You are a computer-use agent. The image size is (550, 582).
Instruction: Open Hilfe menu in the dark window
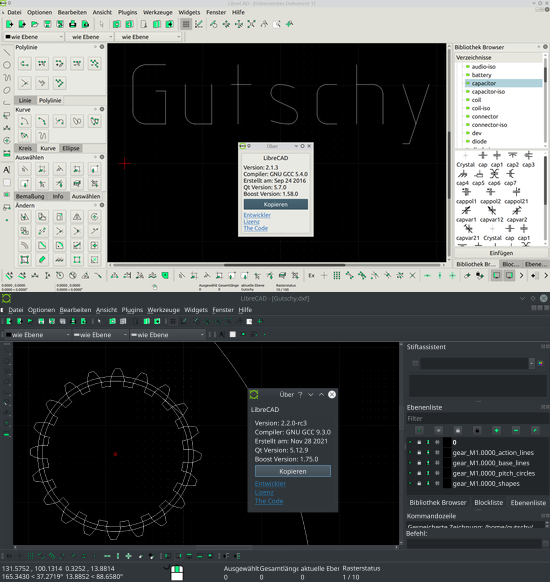(x=245, y=310)
